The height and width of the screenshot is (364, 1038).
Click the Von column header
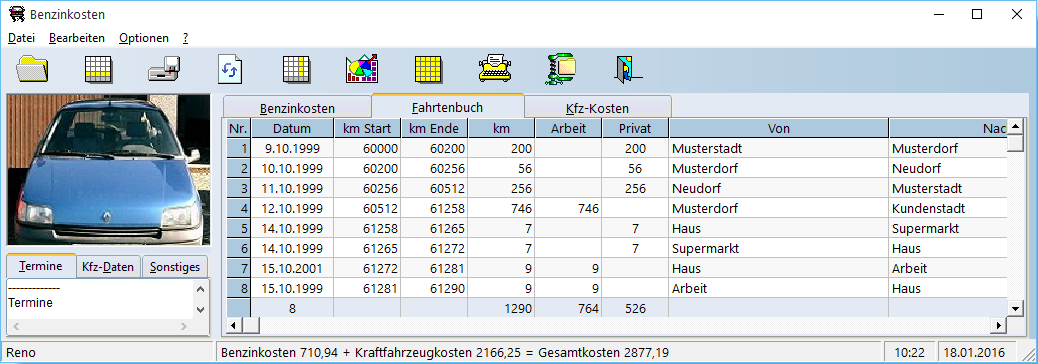[x=778, y=128]
